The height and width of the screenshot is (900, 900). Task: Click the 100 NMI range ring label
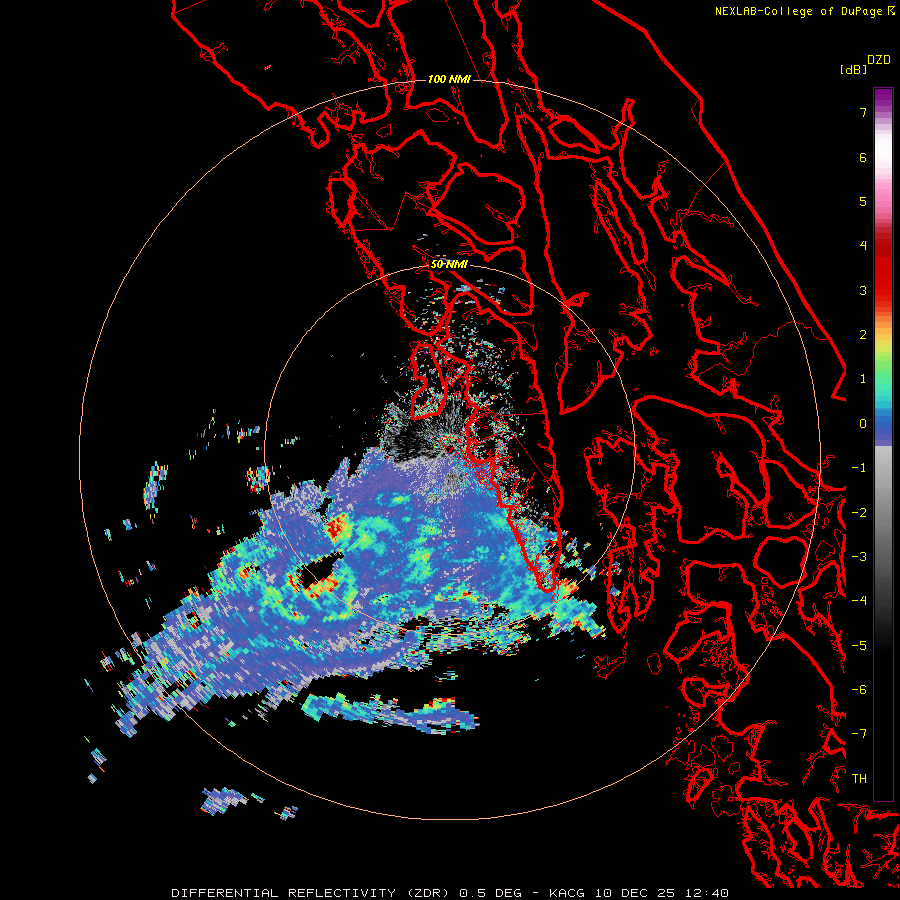pos(449,79)
